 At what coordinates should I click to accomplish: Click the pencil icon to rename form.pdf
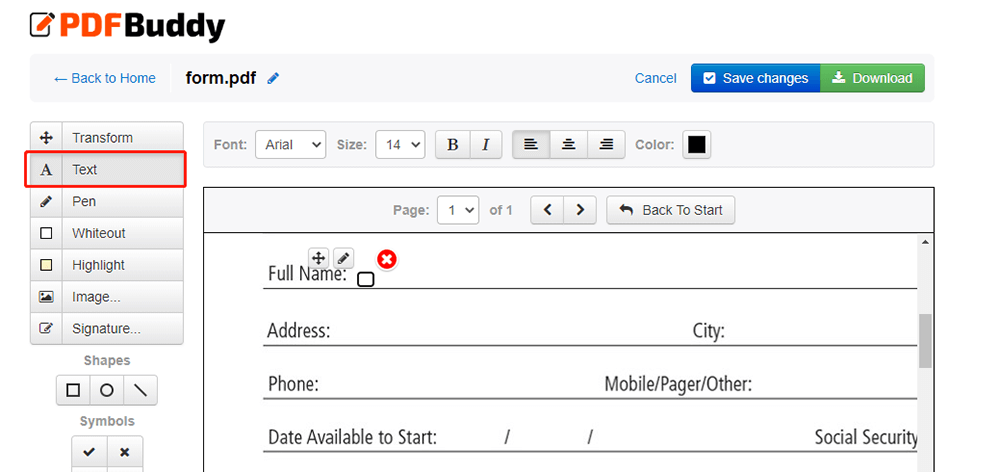(x=273, y=78)
